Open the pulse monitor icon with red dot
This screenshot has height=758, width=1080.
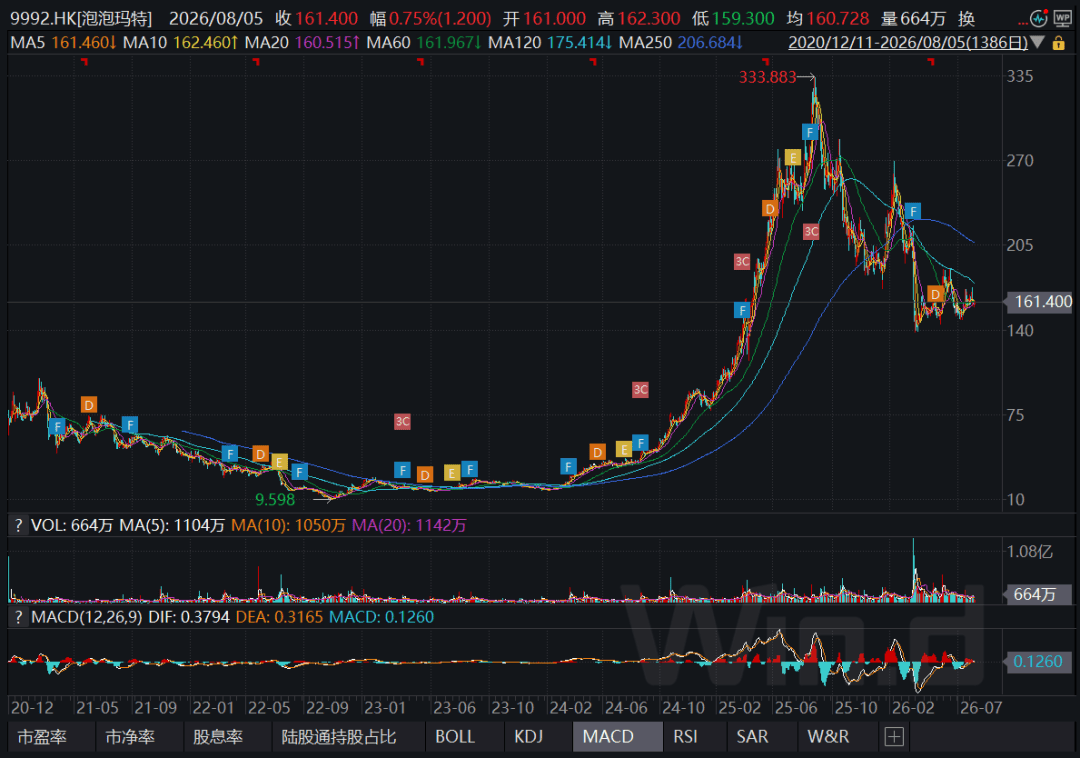1039,19
